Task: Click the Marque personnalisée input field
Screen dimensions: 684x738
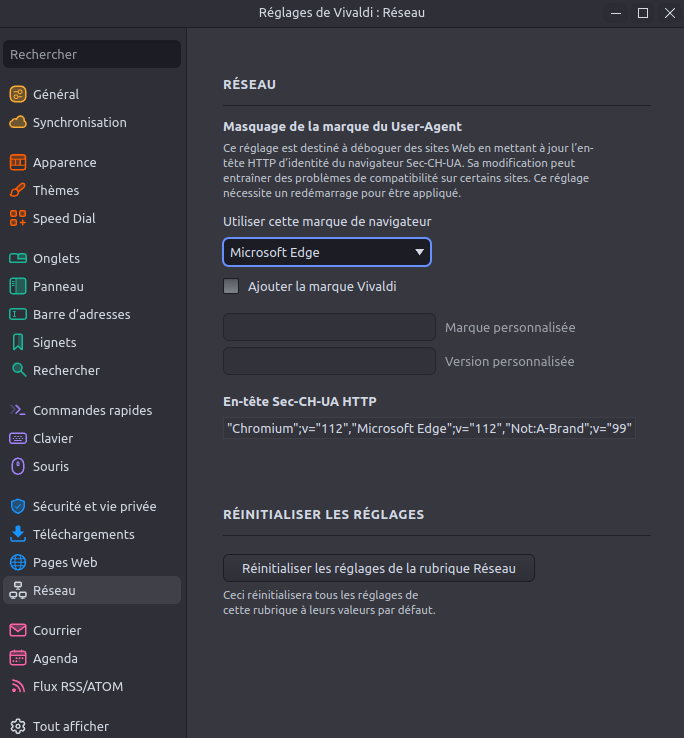Action: (329, 327)
